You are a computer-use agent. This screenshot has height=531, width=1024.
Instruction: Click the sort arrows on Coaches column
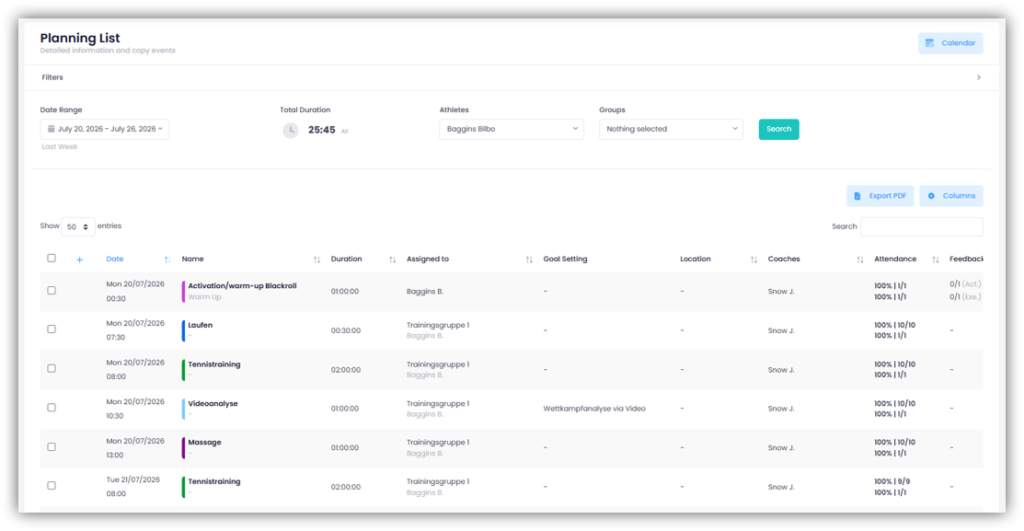point(860,259)
